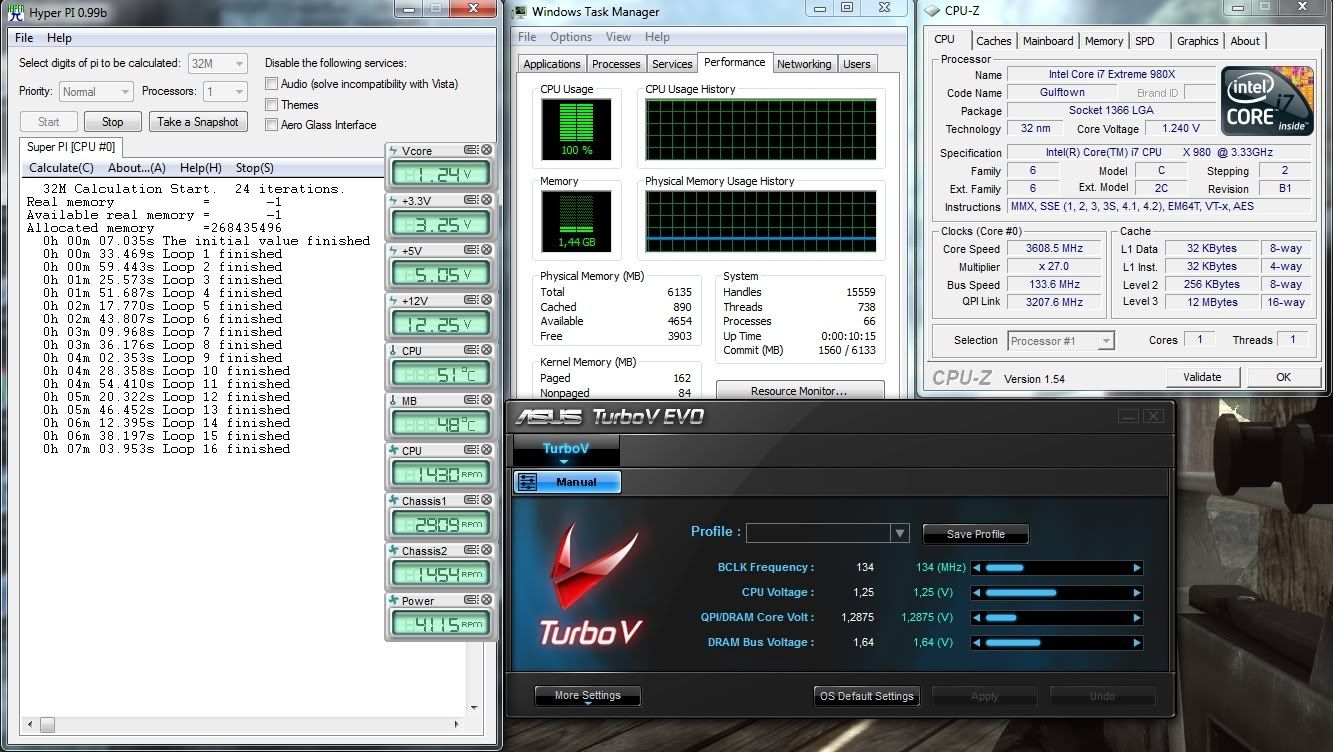The width and height of the screenshot is (1333, 752).
Task: Click CPU Voltage decrease arrow in TurboV
Action: click(978, 593)
